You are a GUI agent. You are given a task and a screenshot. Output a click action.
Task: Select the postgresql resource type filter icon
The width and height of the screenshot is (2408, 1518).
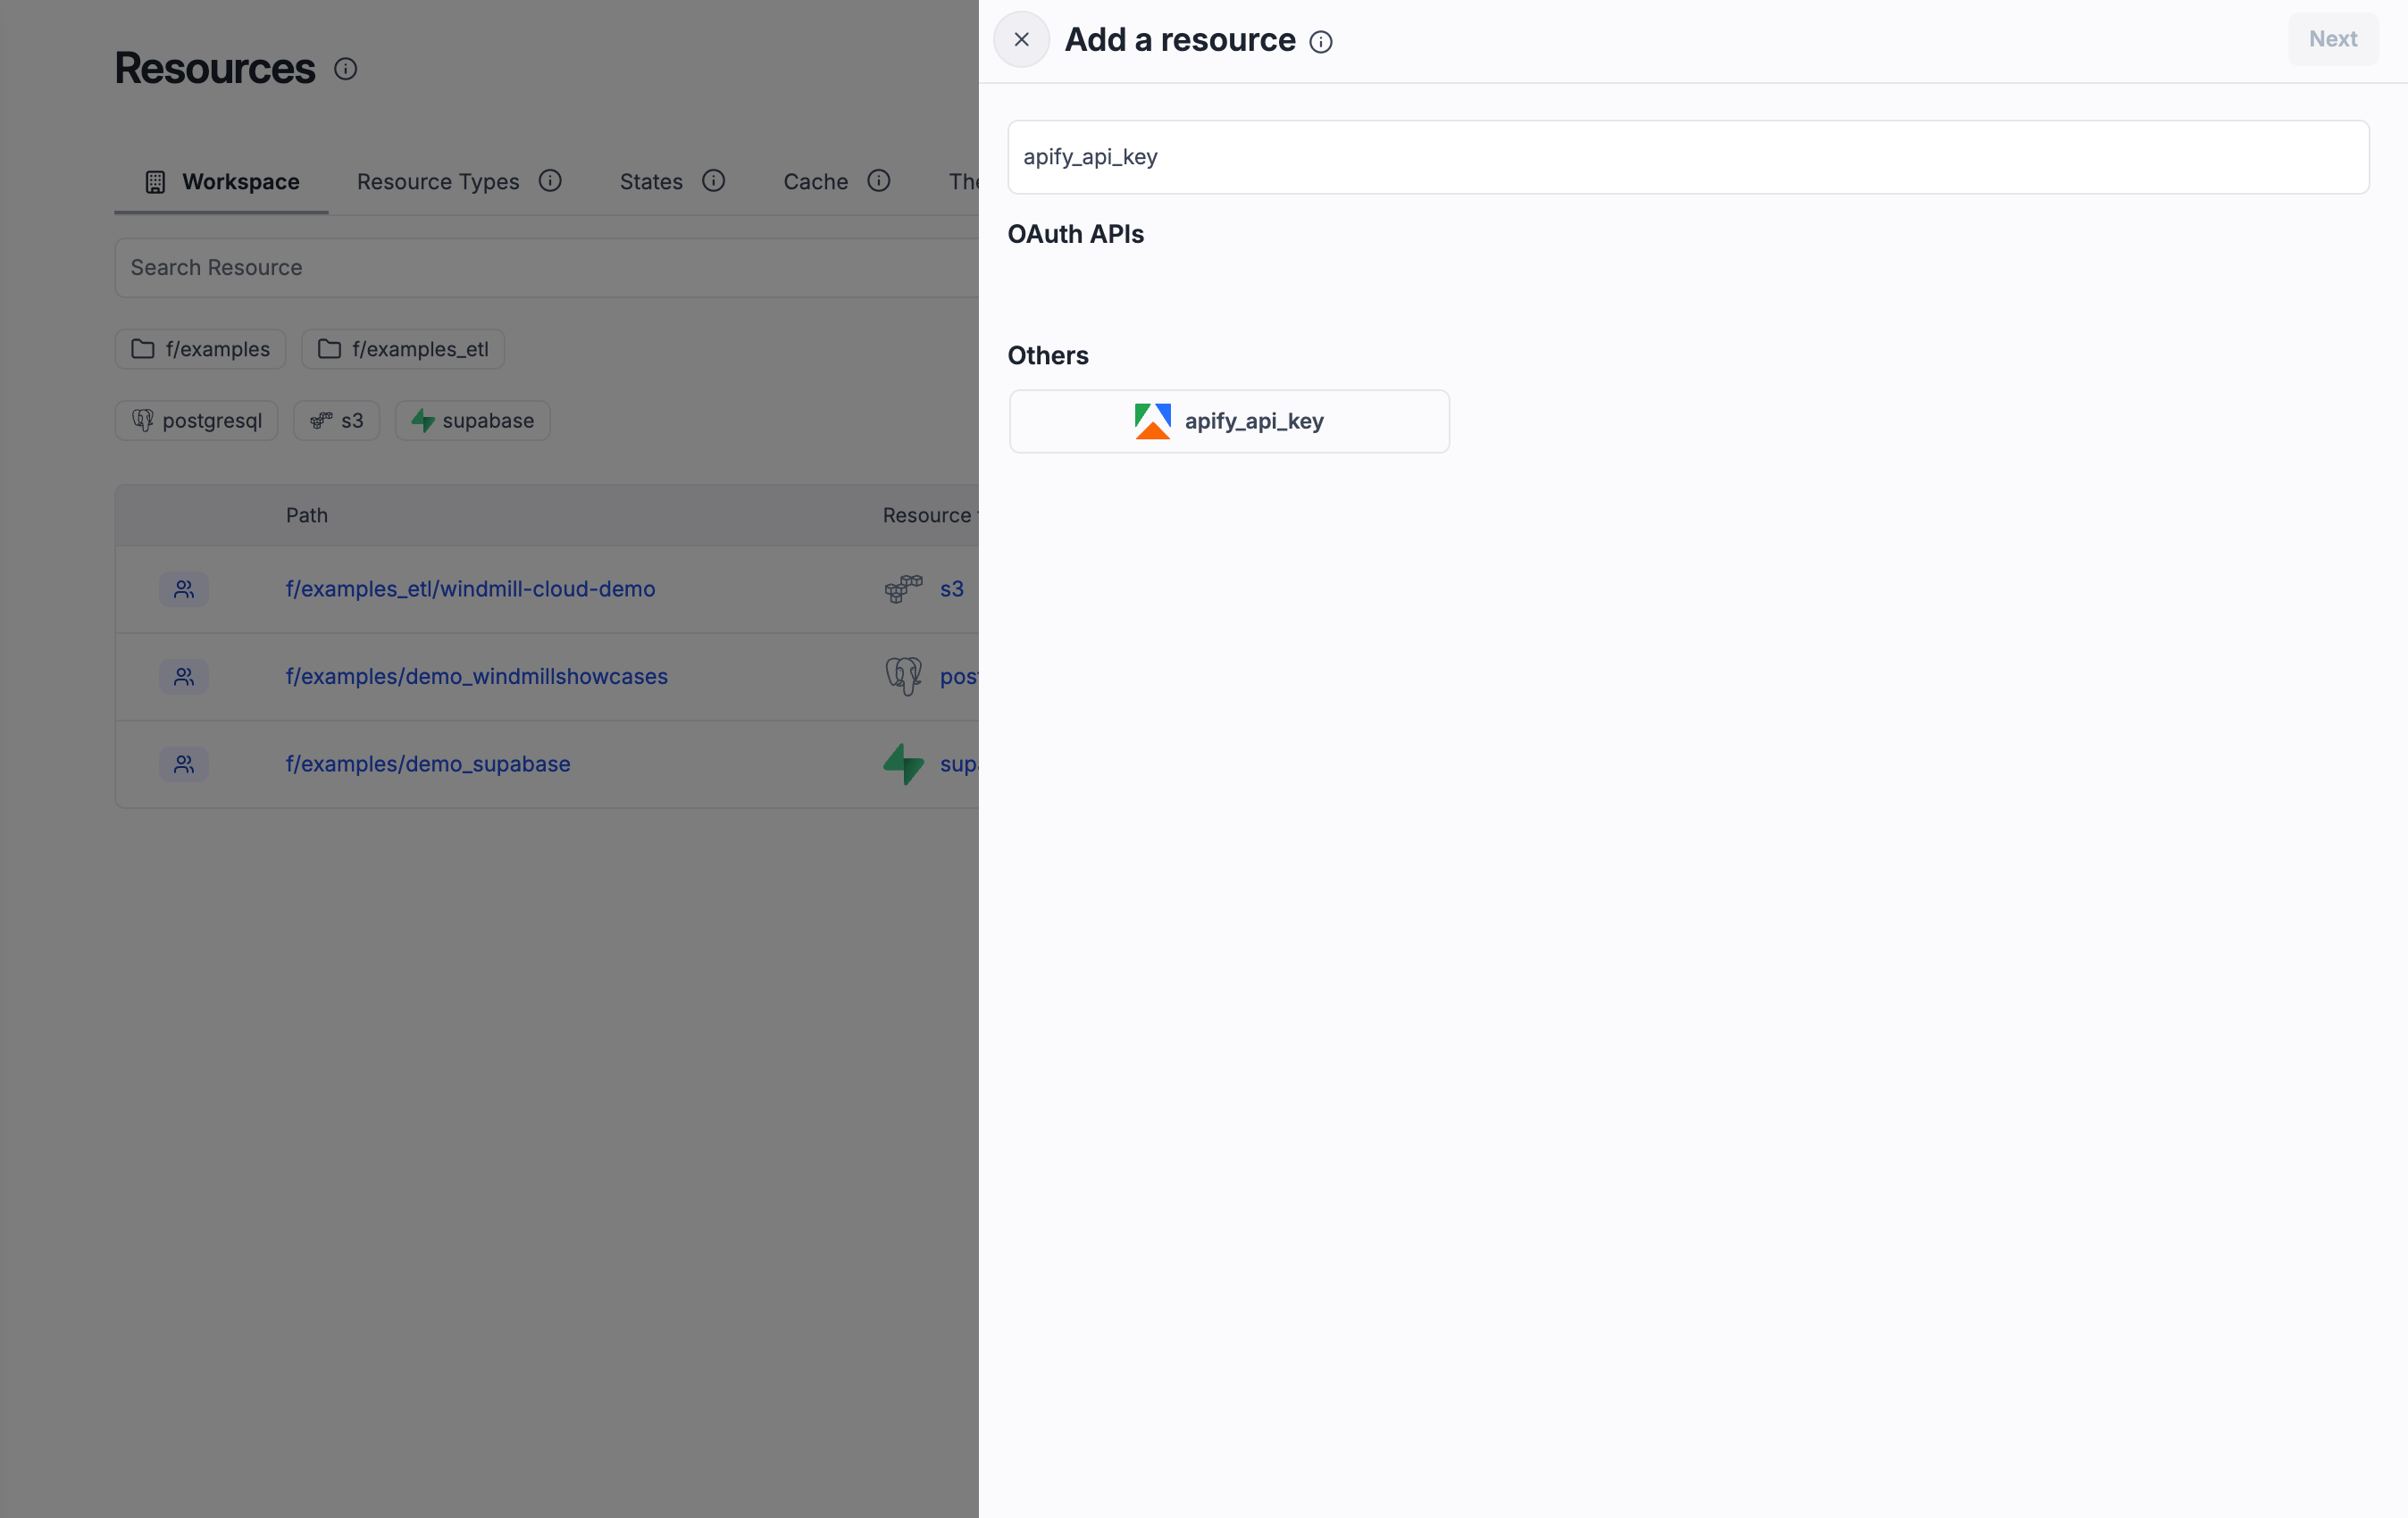[x=143, y=420]
